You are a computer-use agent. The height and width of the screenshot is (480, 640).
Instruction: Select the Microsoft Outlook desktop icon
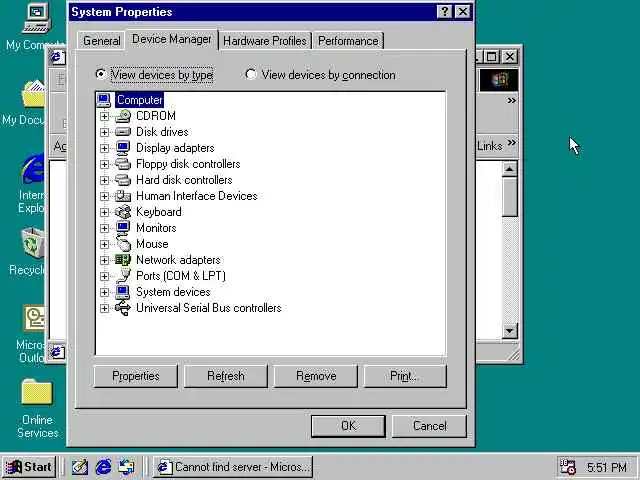point(35,318)
